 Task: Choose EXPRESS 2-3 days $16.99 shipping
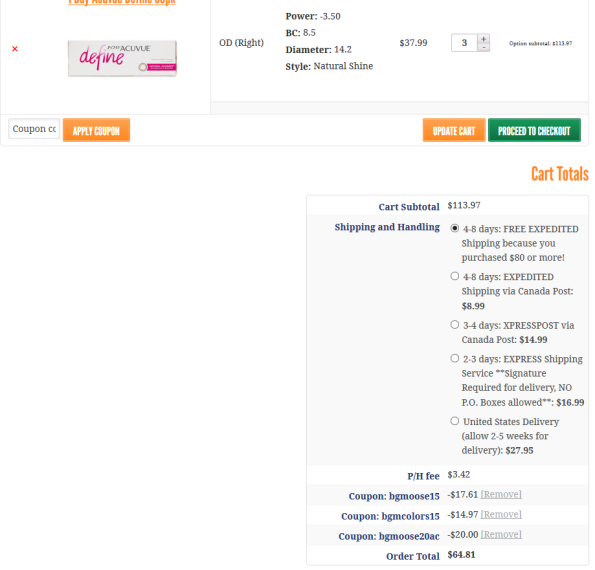click(x=455, y=359)
